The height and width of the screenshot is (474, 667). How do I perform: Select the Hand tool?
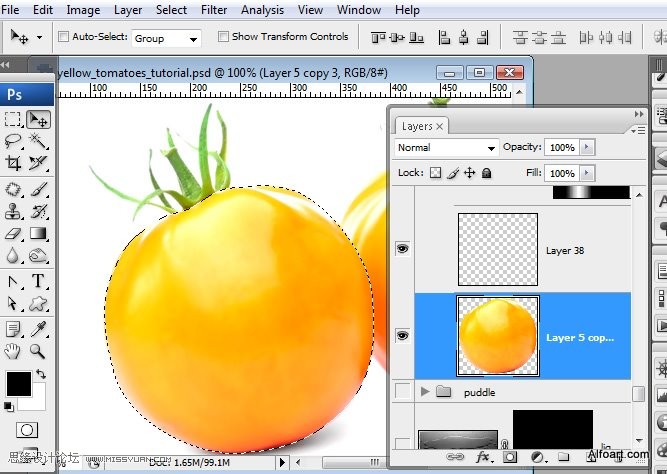point(13,351)
